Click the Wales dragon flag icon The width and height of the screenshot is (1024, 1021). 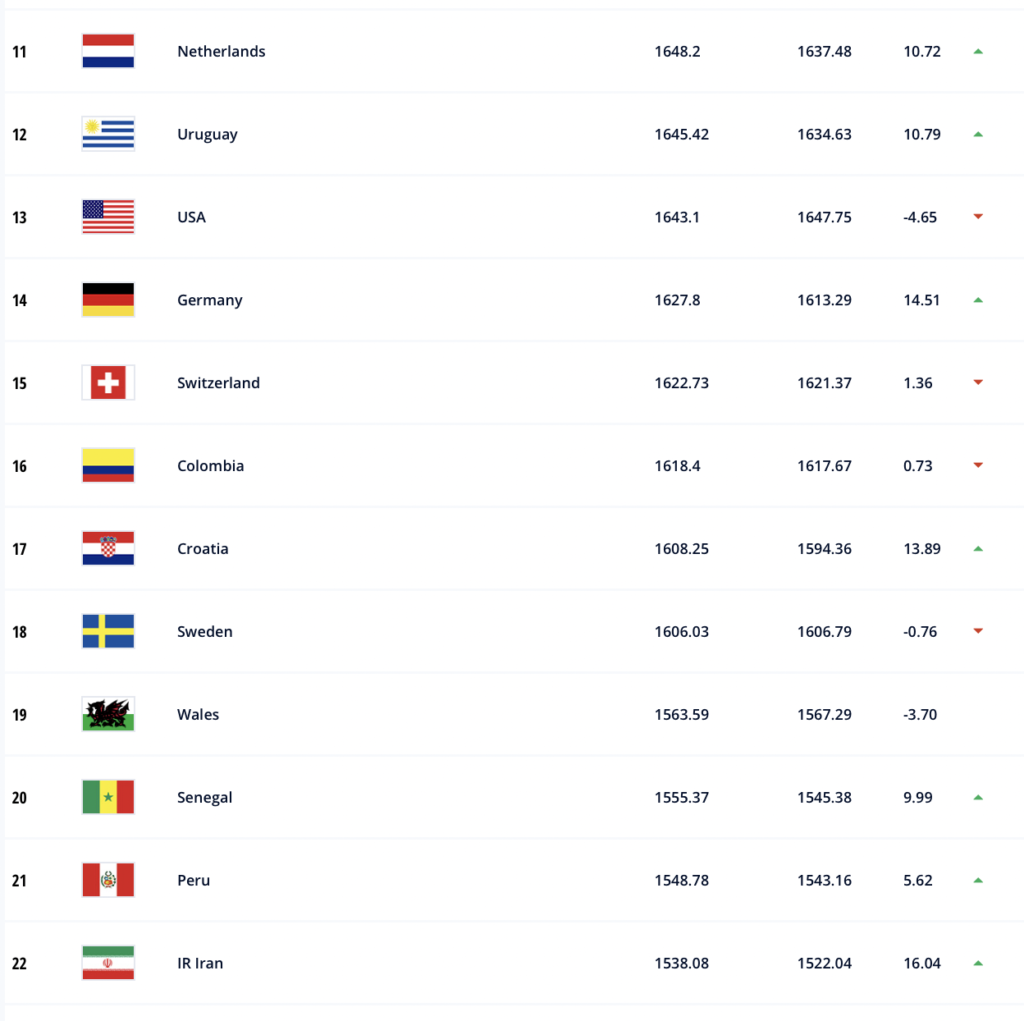coord(108,714)
